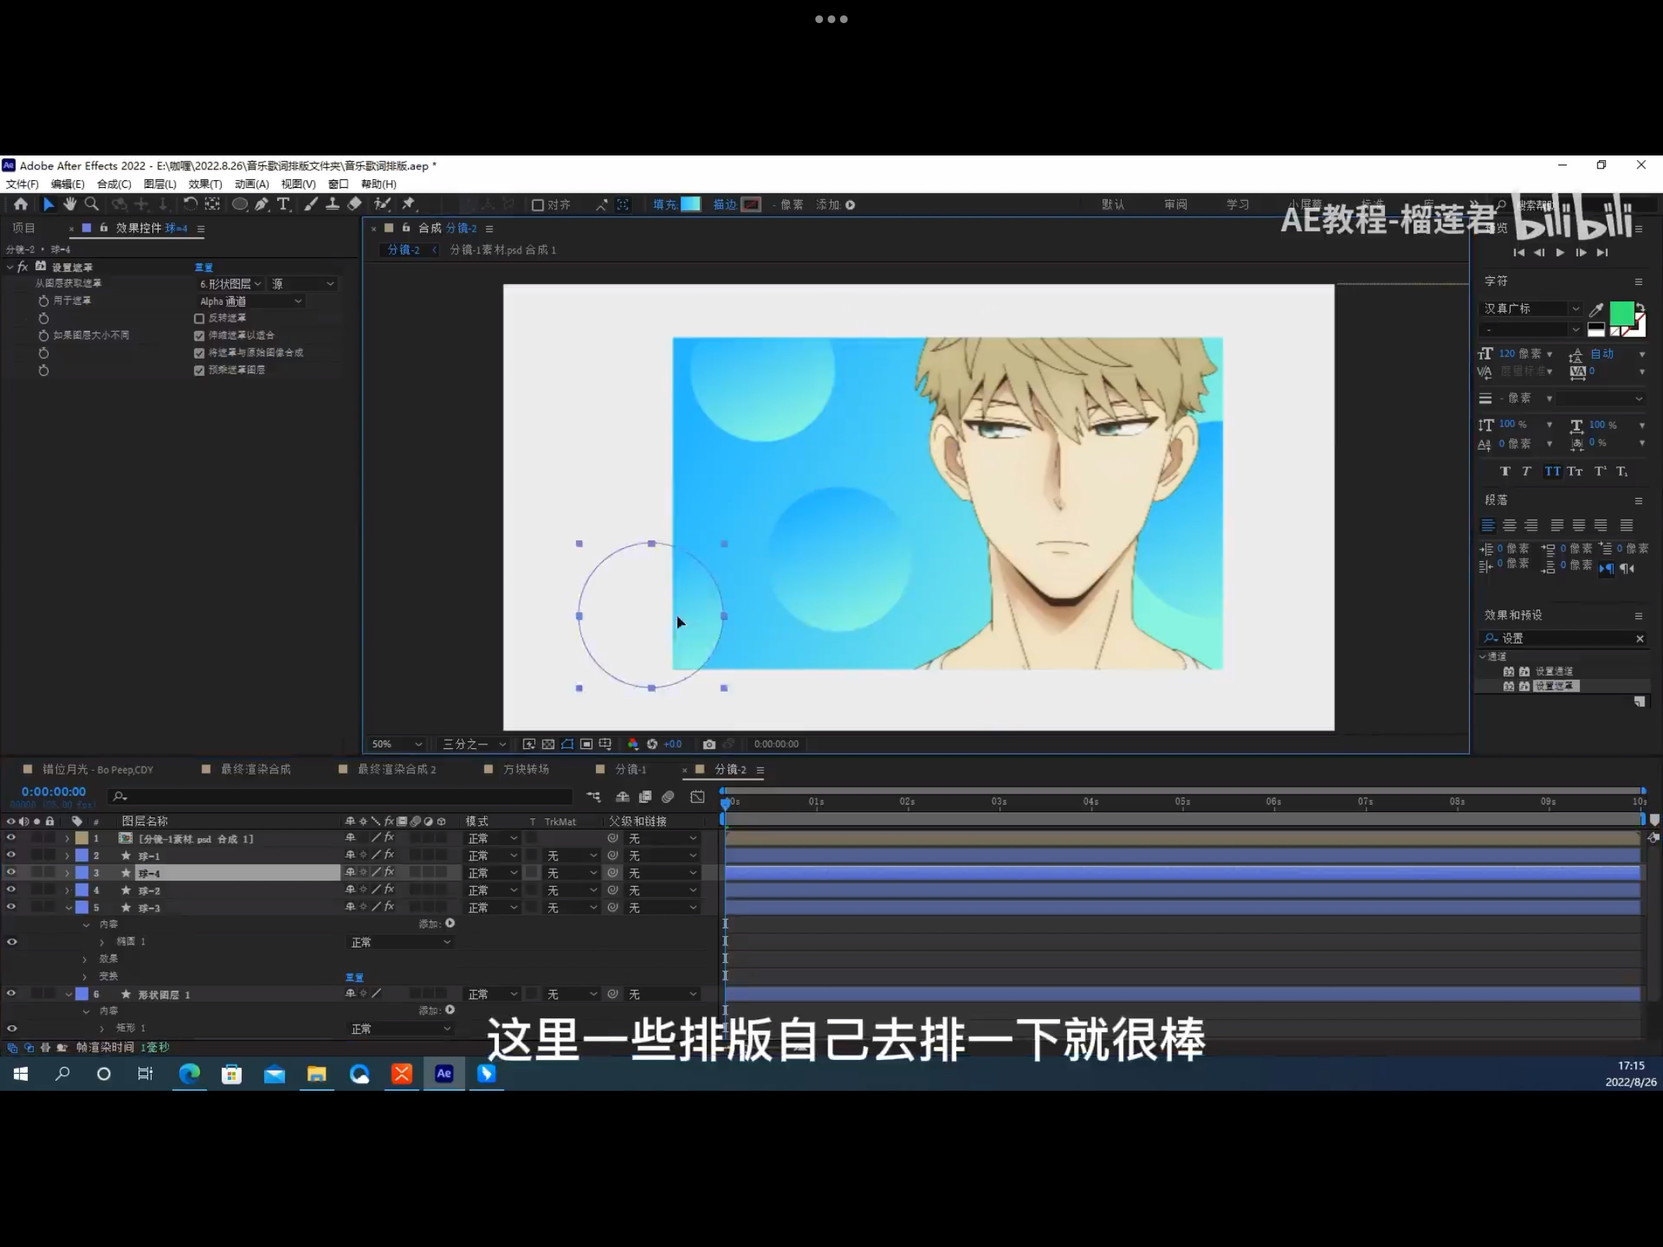The image size is (1663, 1247).
Task: Choose the Eraser tool
Action: coord(354,204)
